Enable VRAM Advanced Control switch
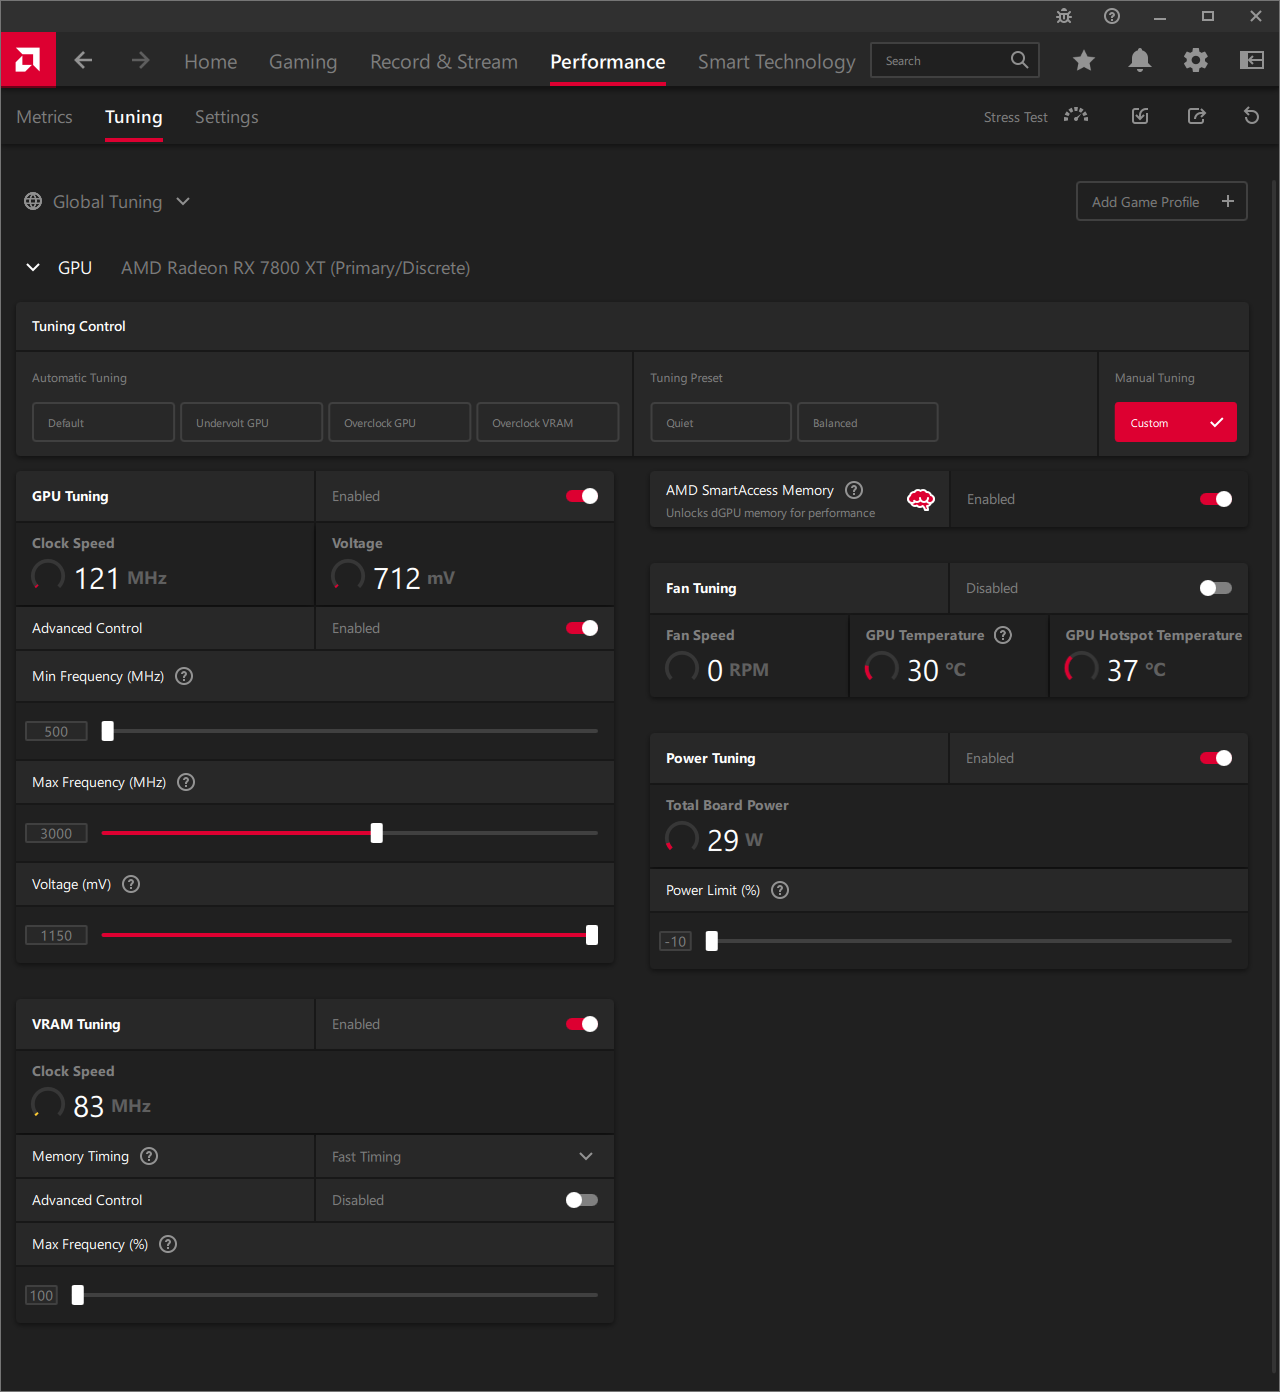 pyautogui.click(x=582, y=1200)
